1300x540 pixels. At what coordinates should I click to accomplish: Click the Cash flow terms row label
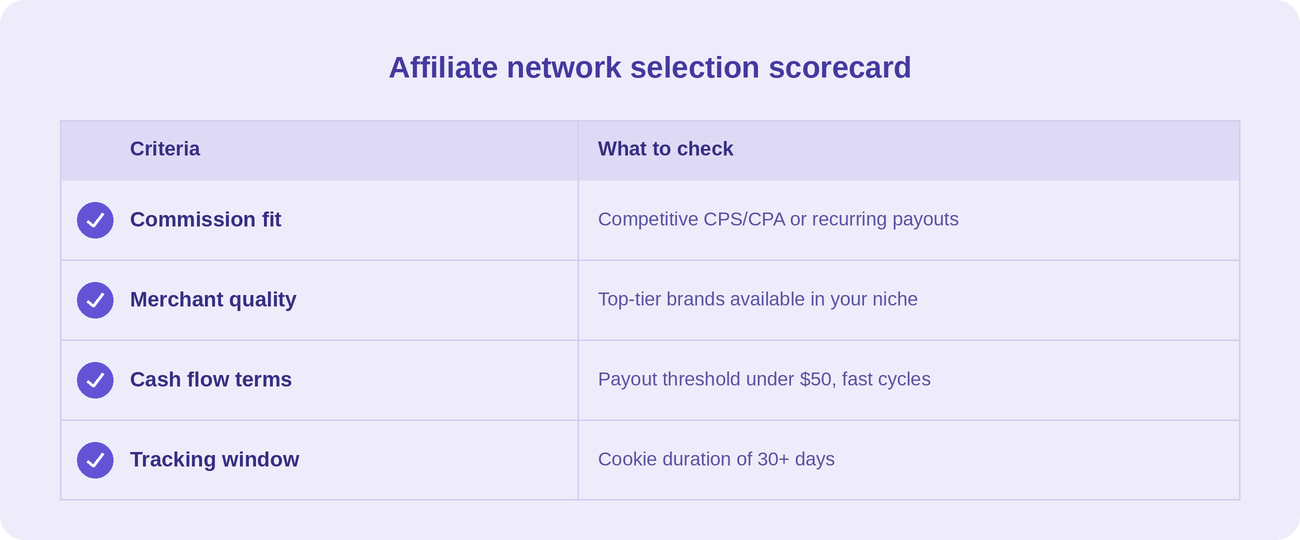[x=211, y=379]
